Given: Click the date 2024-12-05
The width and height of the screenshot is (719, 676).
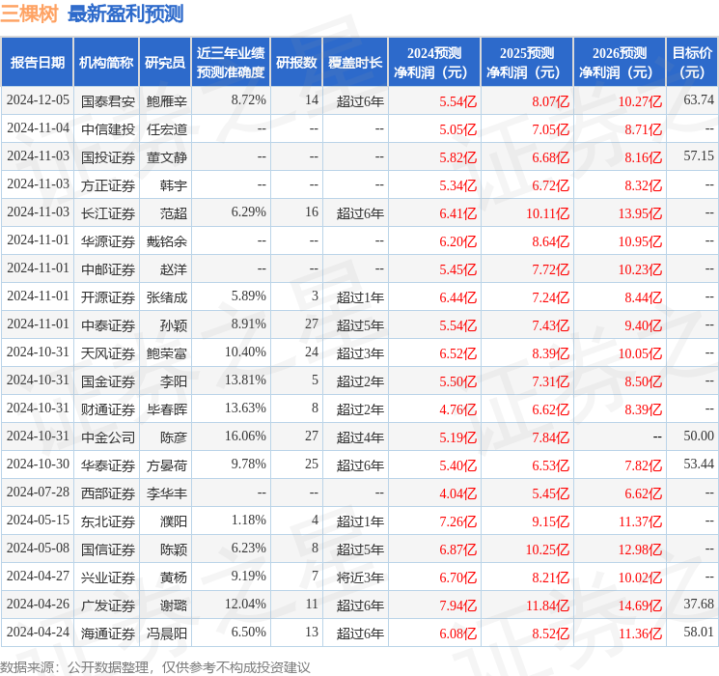Looking at the screenshot, I should [38, 100].
